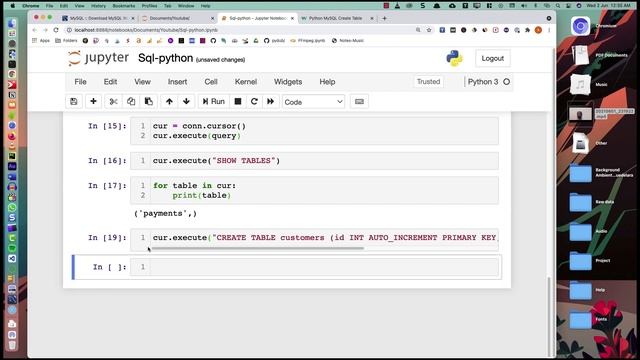Open Chrome extensions puzzle icon
This screenshot has width=640, height=360.
coord(528,30)
